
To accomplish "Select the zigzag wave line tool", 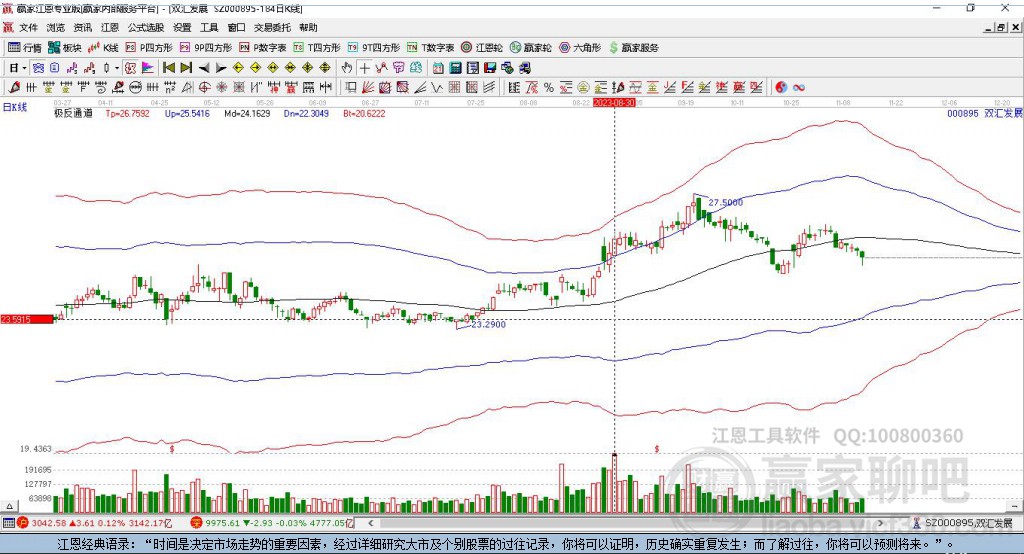I will click(x=436, y=87).
